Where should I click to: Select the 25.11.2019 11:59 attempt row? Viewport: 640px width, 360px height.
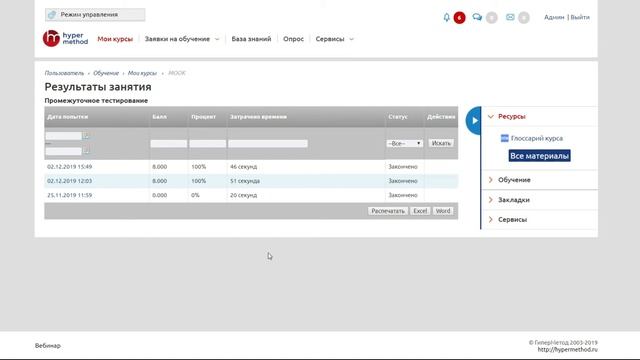(x=251, y=195)
